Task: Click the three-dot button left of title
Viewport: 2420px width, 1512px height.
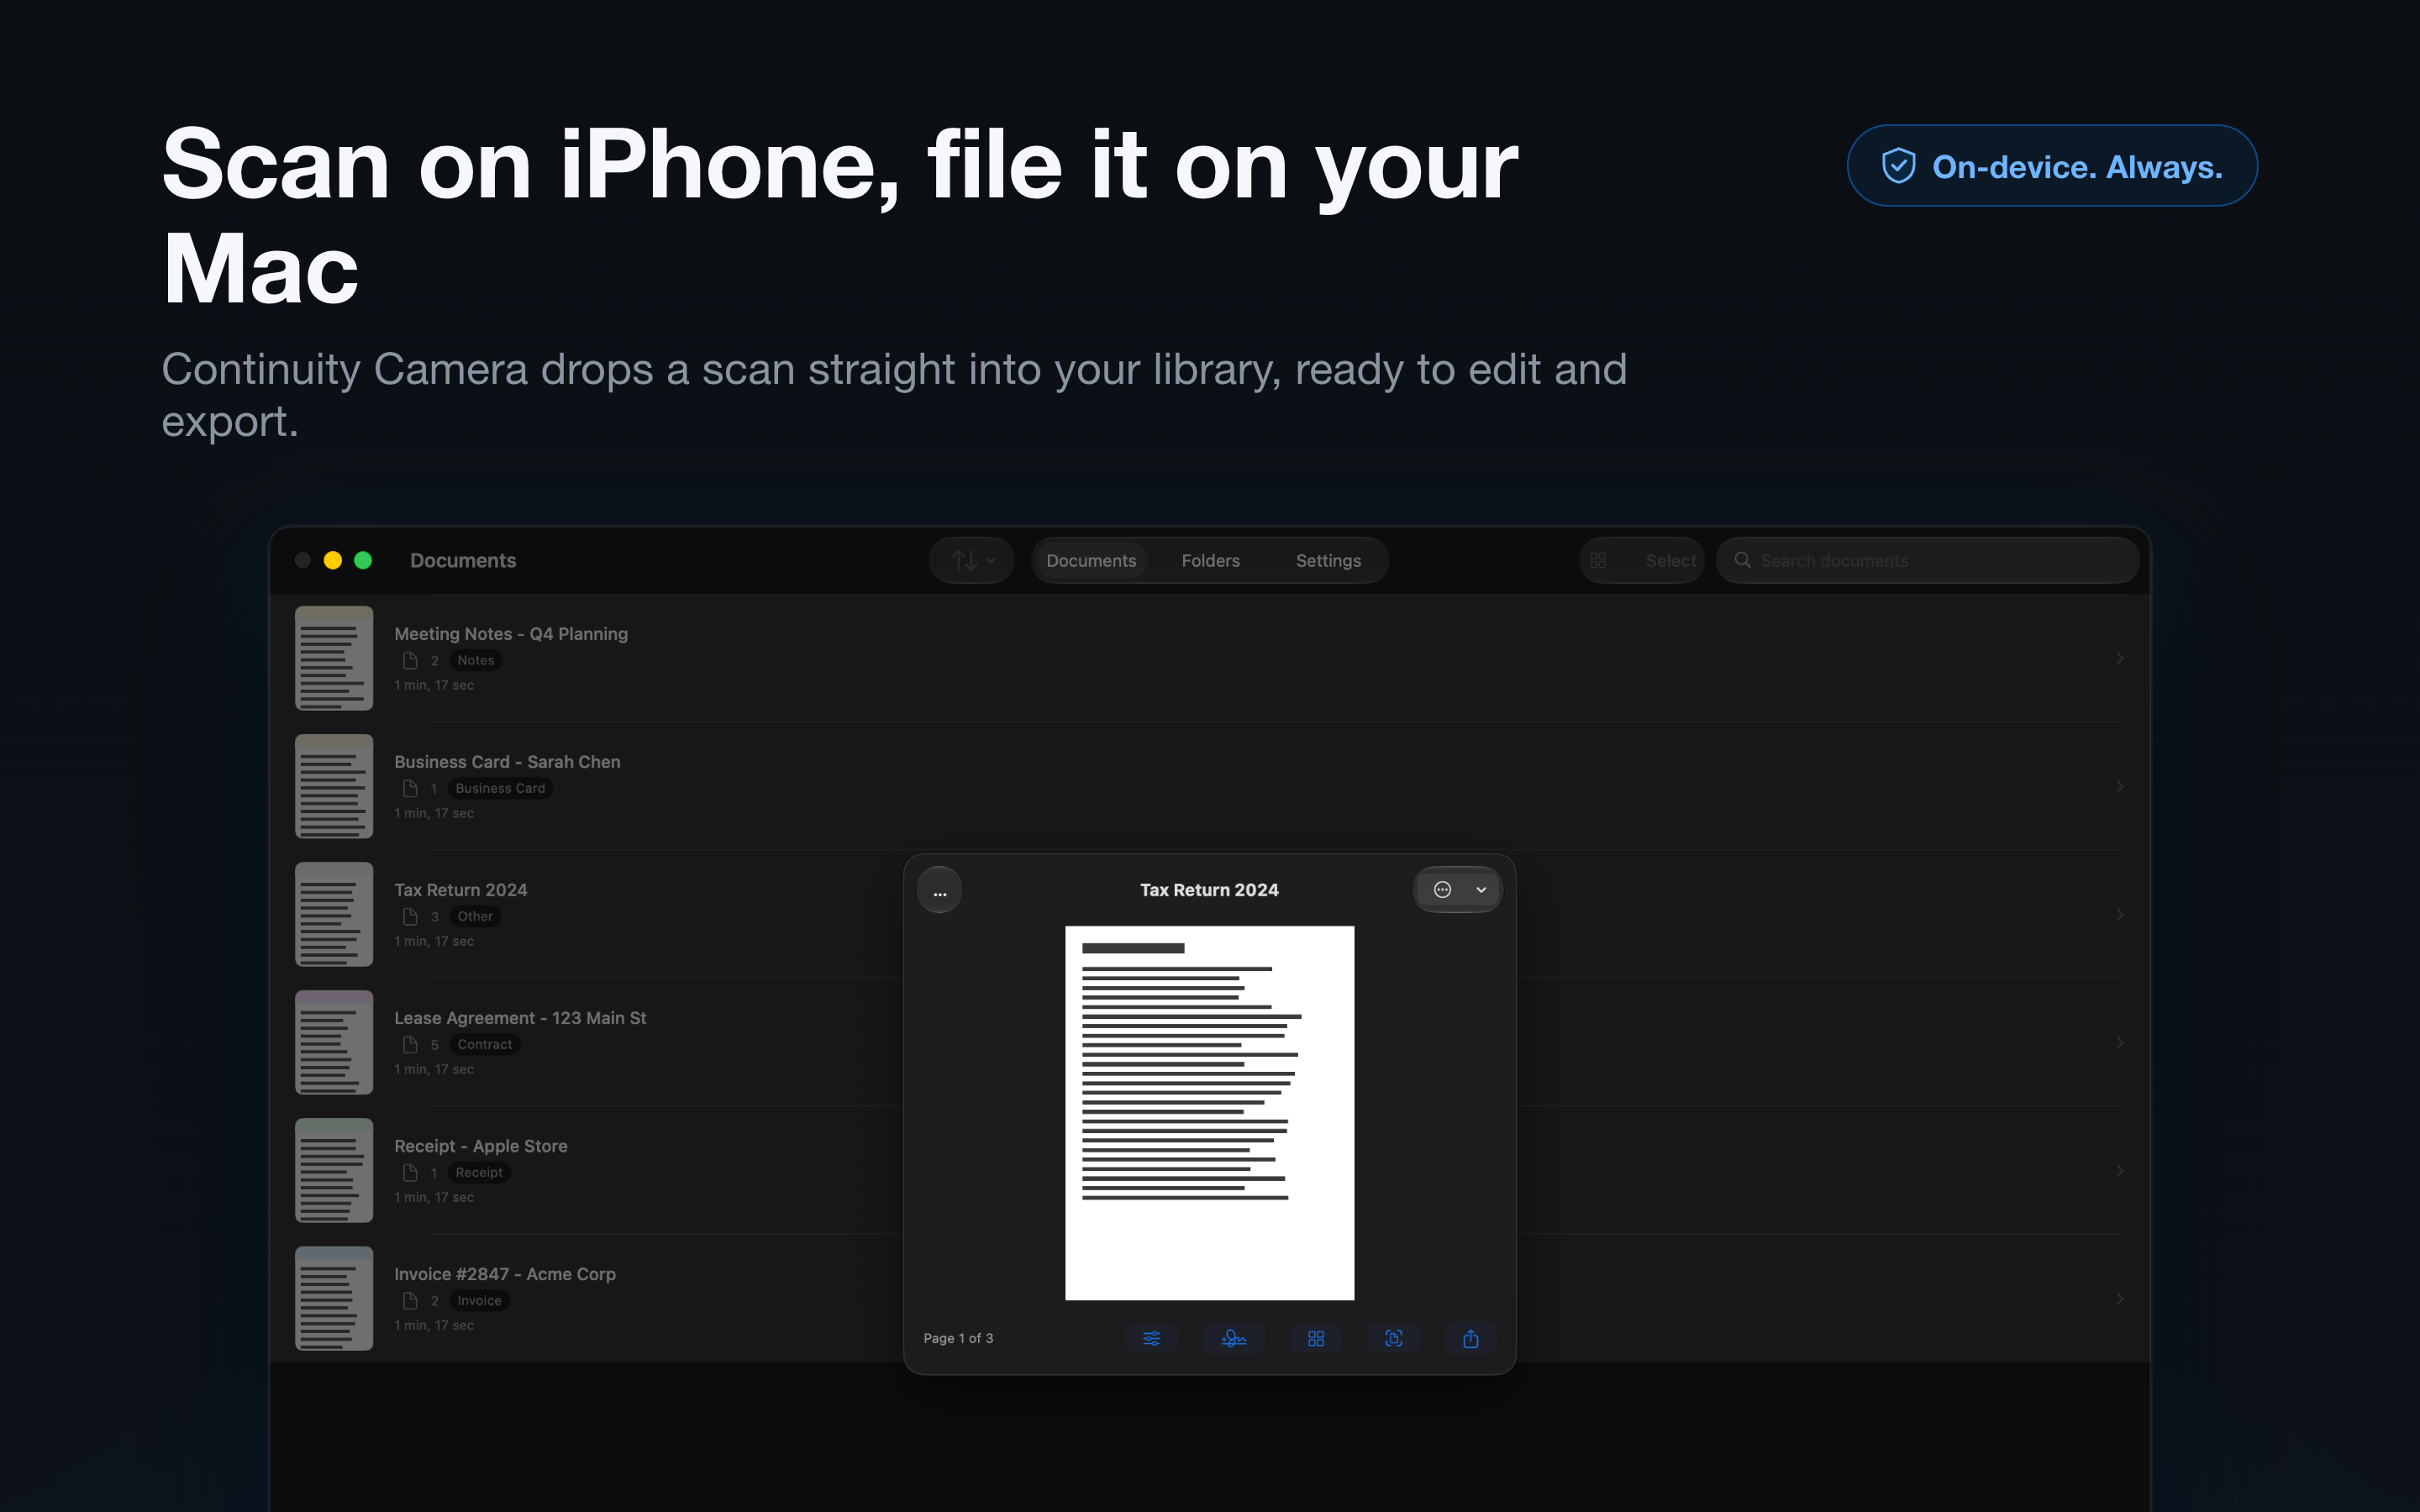Action: coord(939,890)
